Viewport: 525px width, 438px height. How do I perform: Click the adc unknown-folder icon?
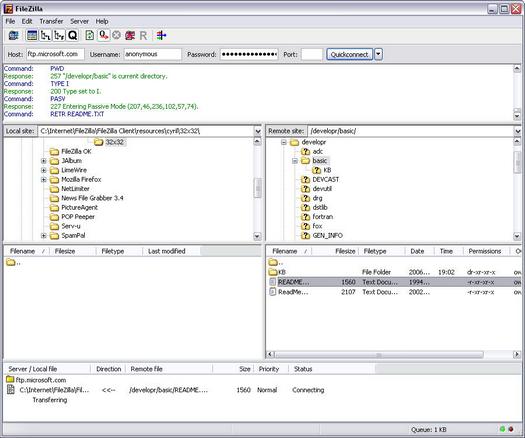(x=305, y=152)
